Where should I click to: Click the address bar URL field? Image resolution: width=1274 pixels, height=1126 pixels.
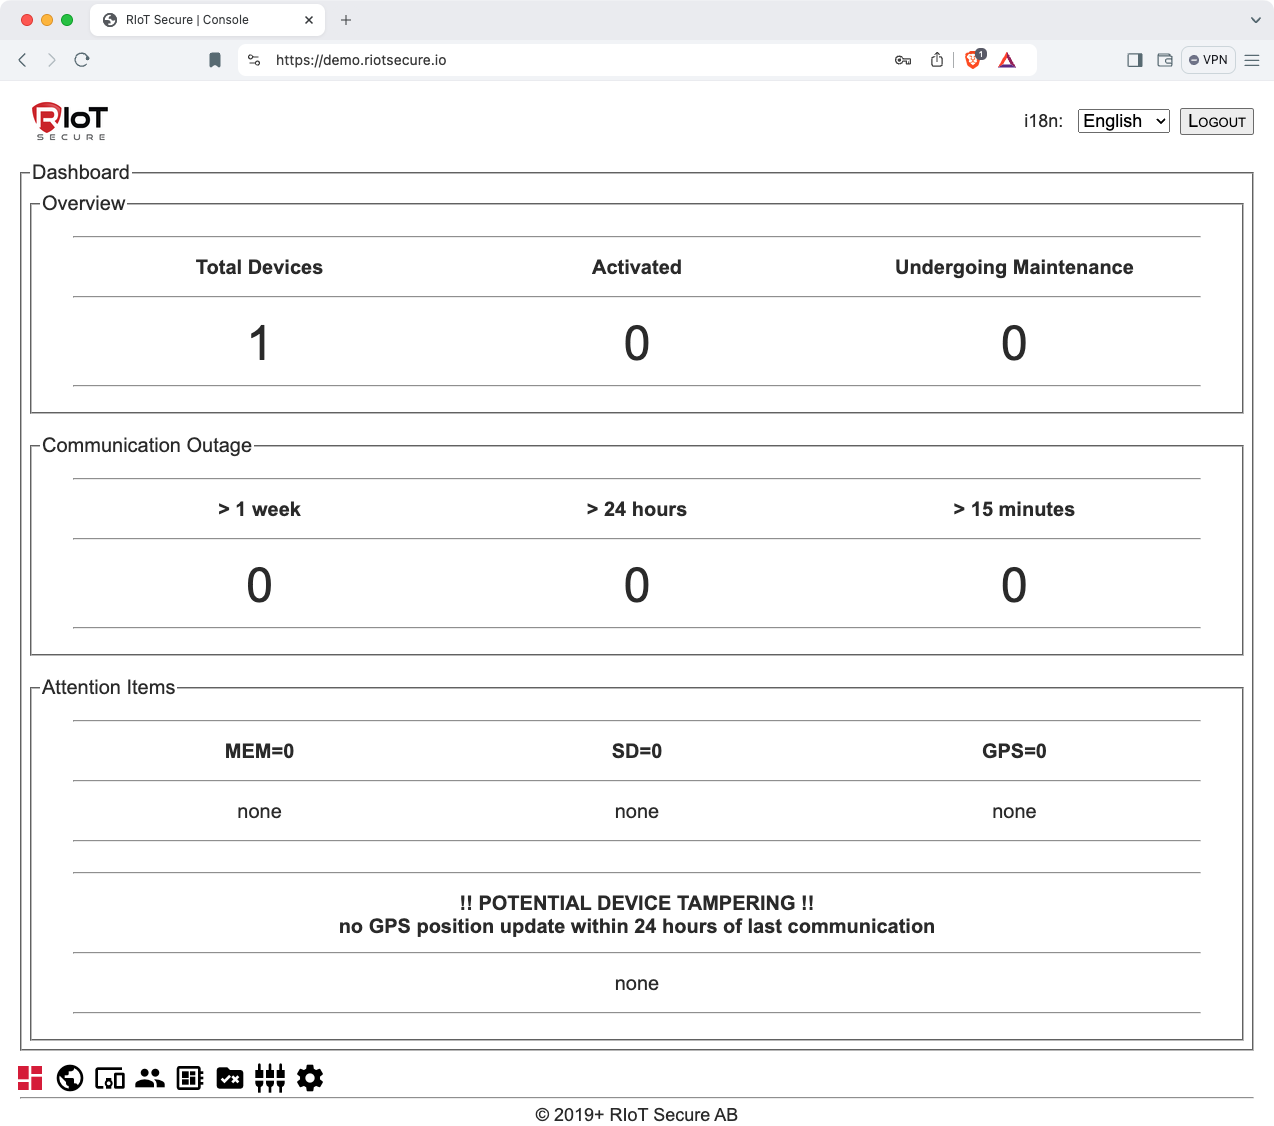(x=560, y=60)
